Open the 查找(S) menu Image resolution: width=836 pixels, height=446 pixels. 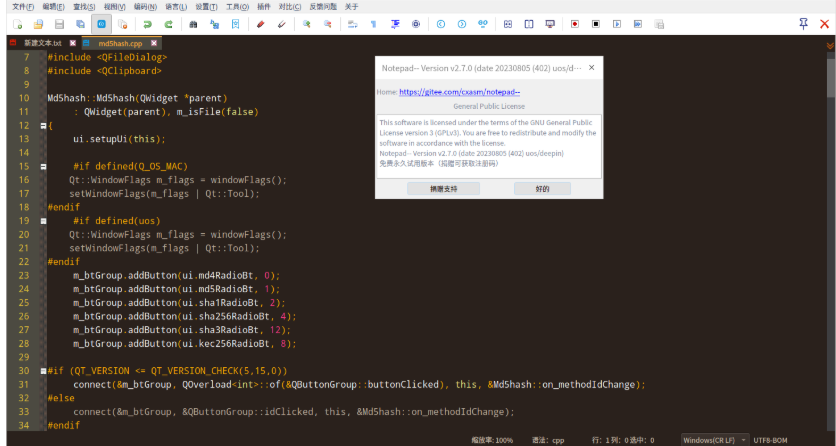tap(84, 7)
